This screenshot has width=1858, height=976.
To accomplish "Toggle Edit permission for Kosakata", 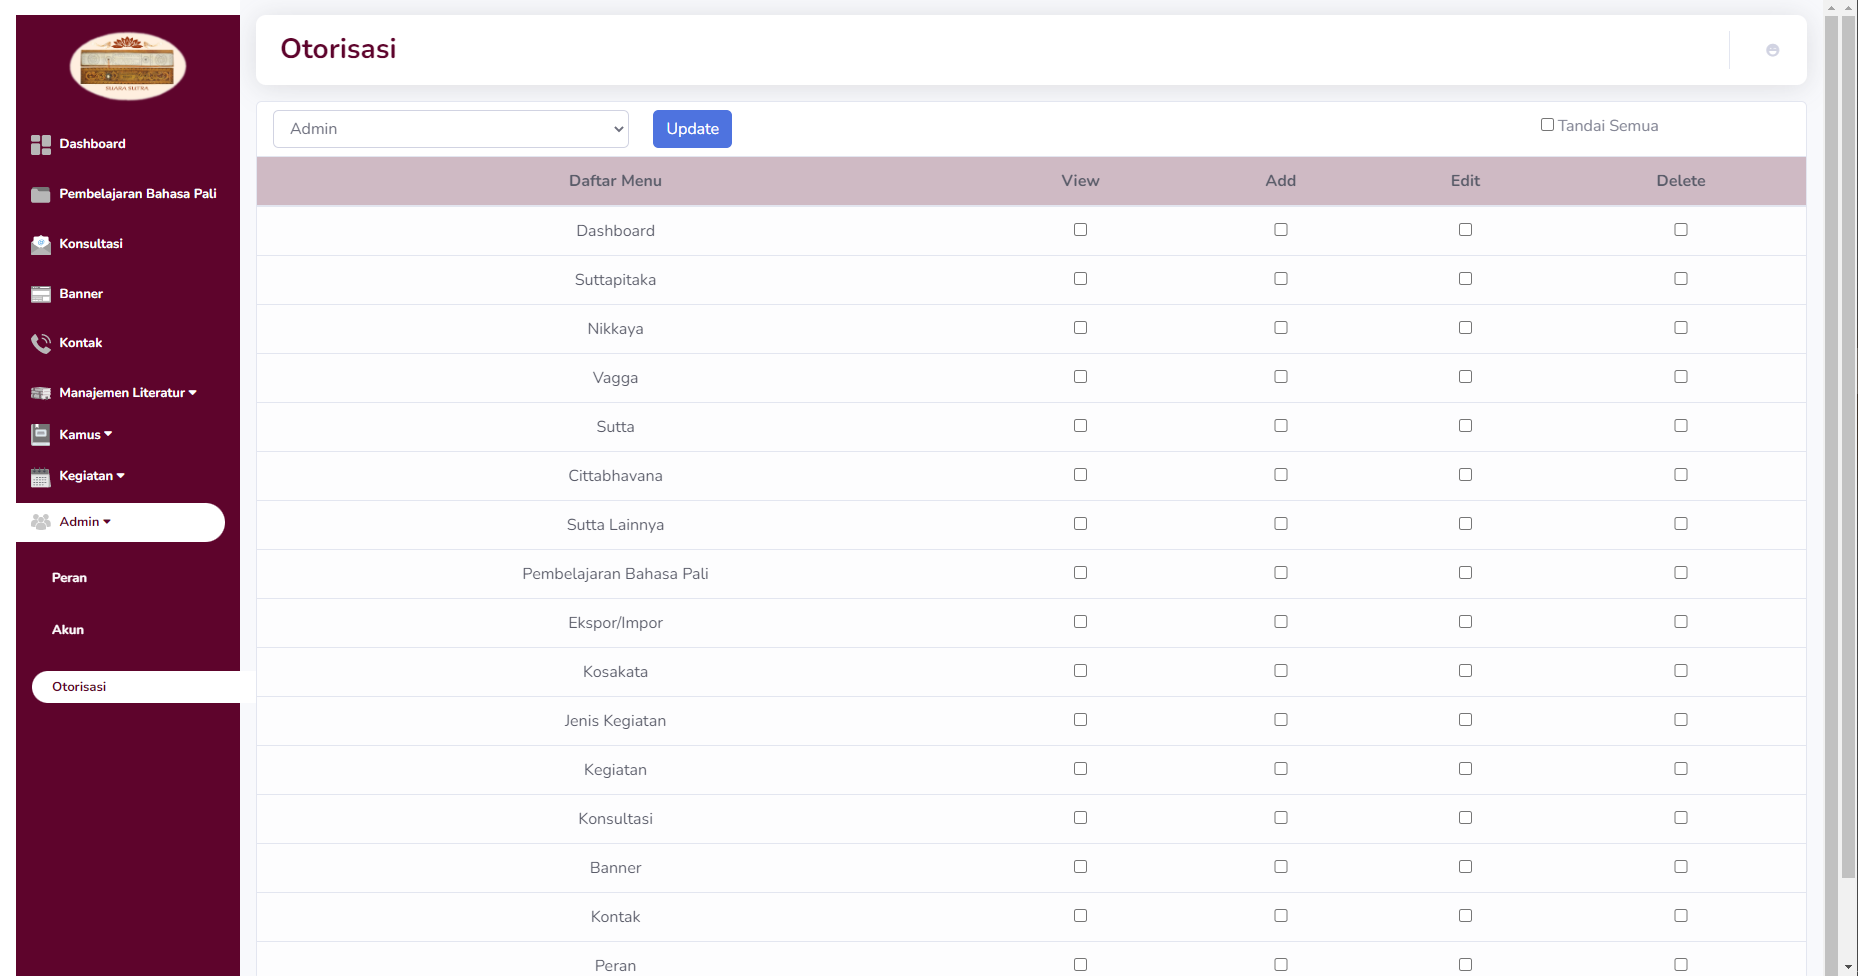I will click(x=1465, y=671).
